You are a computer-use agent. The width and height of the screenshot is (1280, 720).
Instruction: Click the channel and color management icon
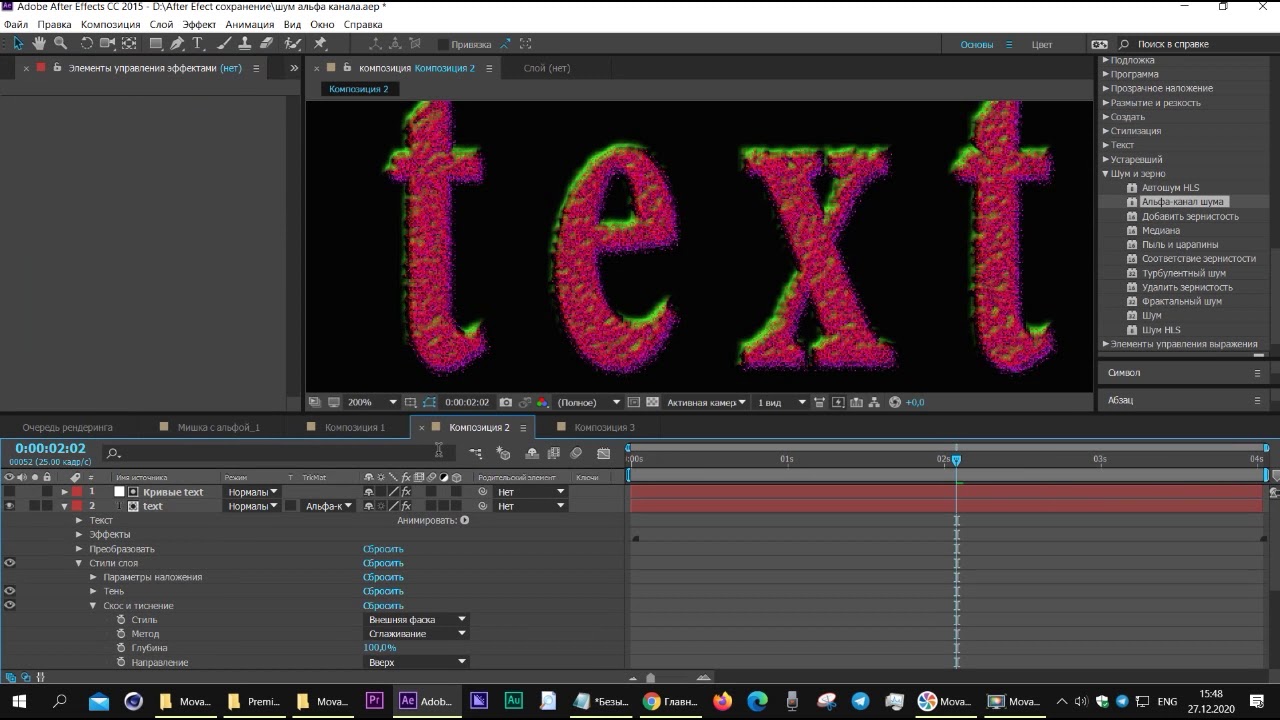click(x=542, y=402)
